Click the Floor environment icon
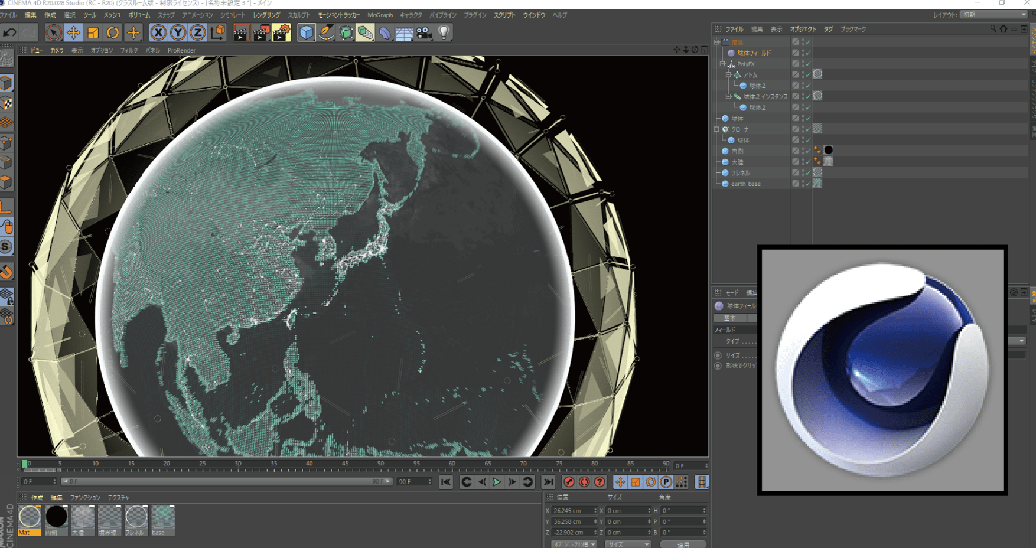This screenshot has height=548, width=1036. [404, 32]
